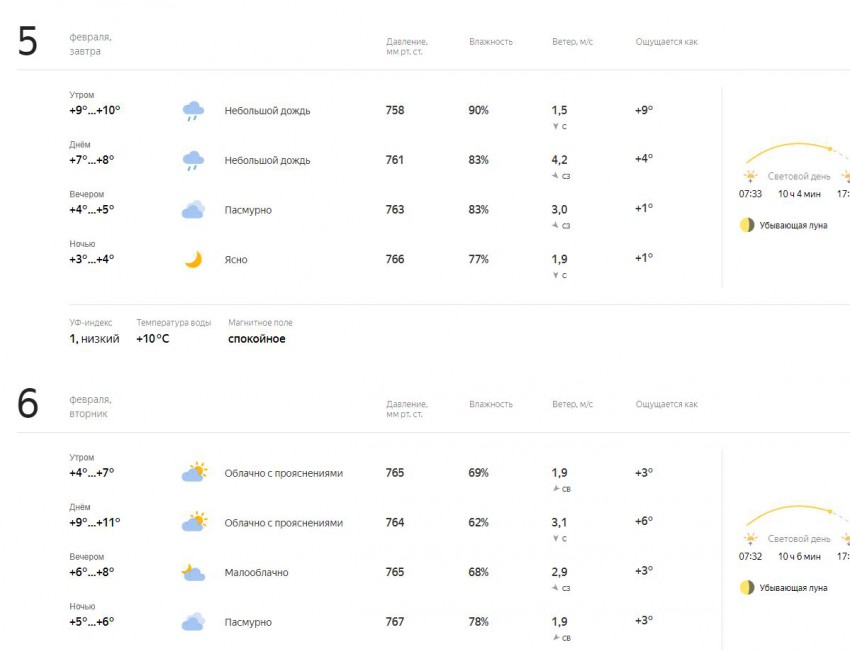This screenshot has height=652, width=850.
Task: Click the rain icon for February 5 daytime
Action: click(x=193, y=161)
